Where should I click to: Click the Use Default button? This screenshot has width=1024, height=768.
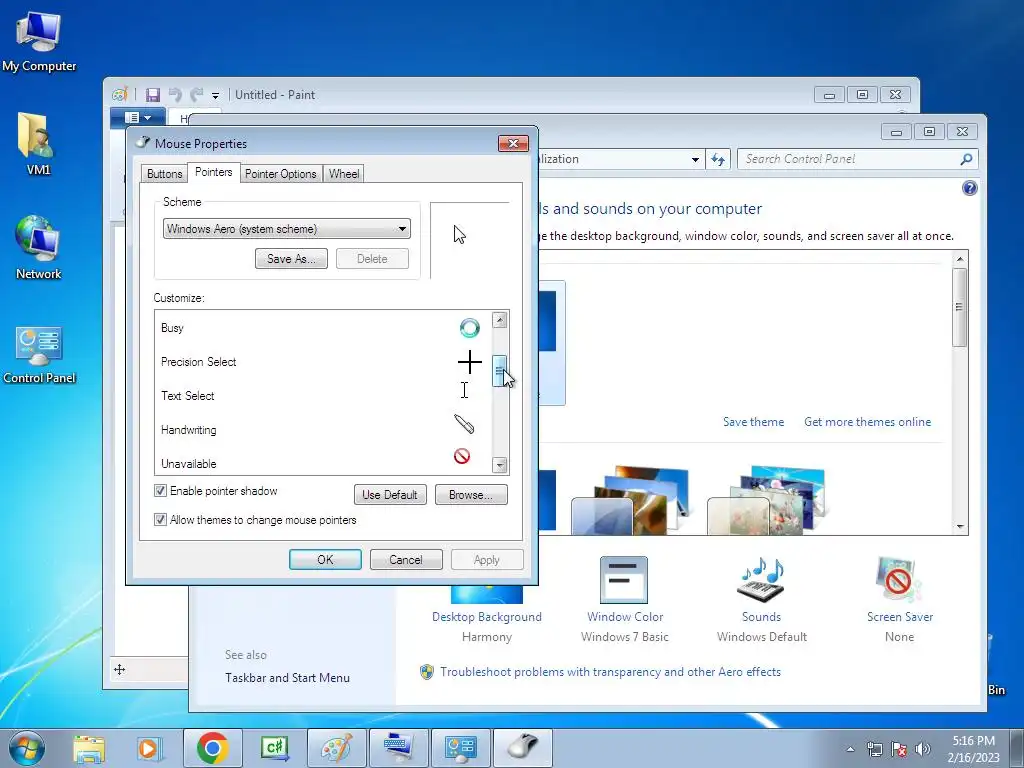[x=390, y=494]
